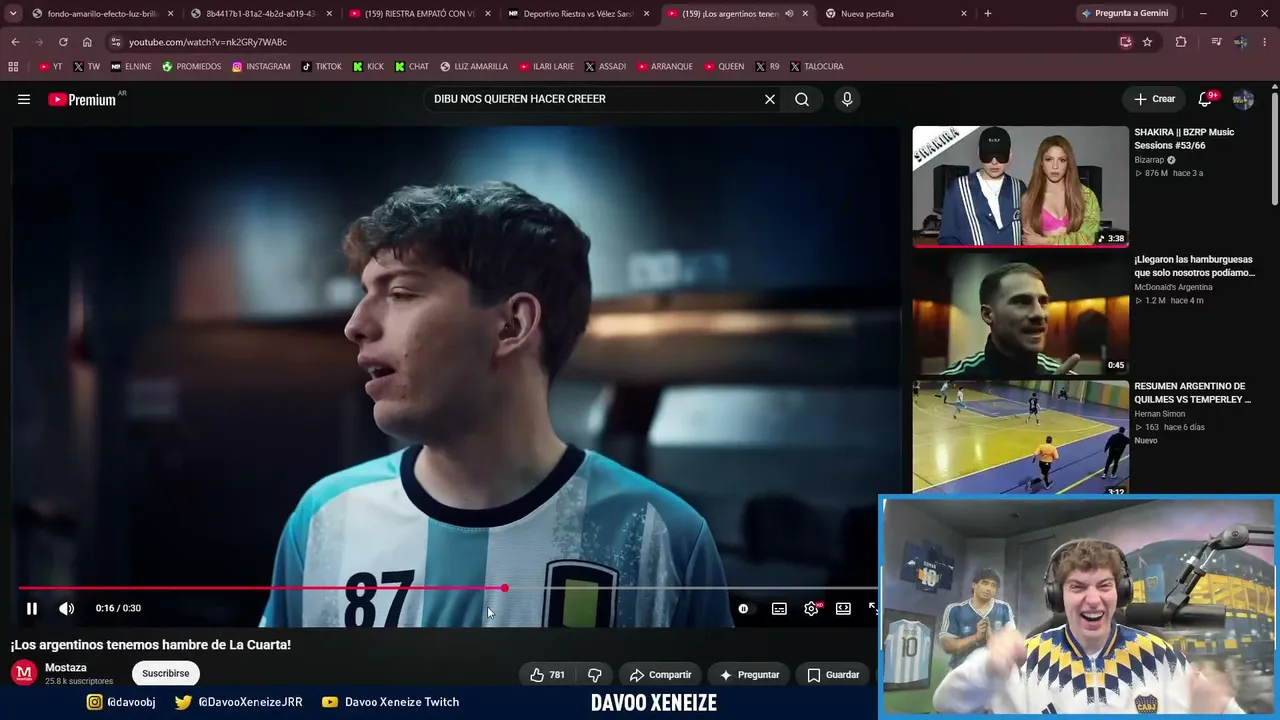
Task: Mute the tab using its speaker icon
Action: [789, 14]
